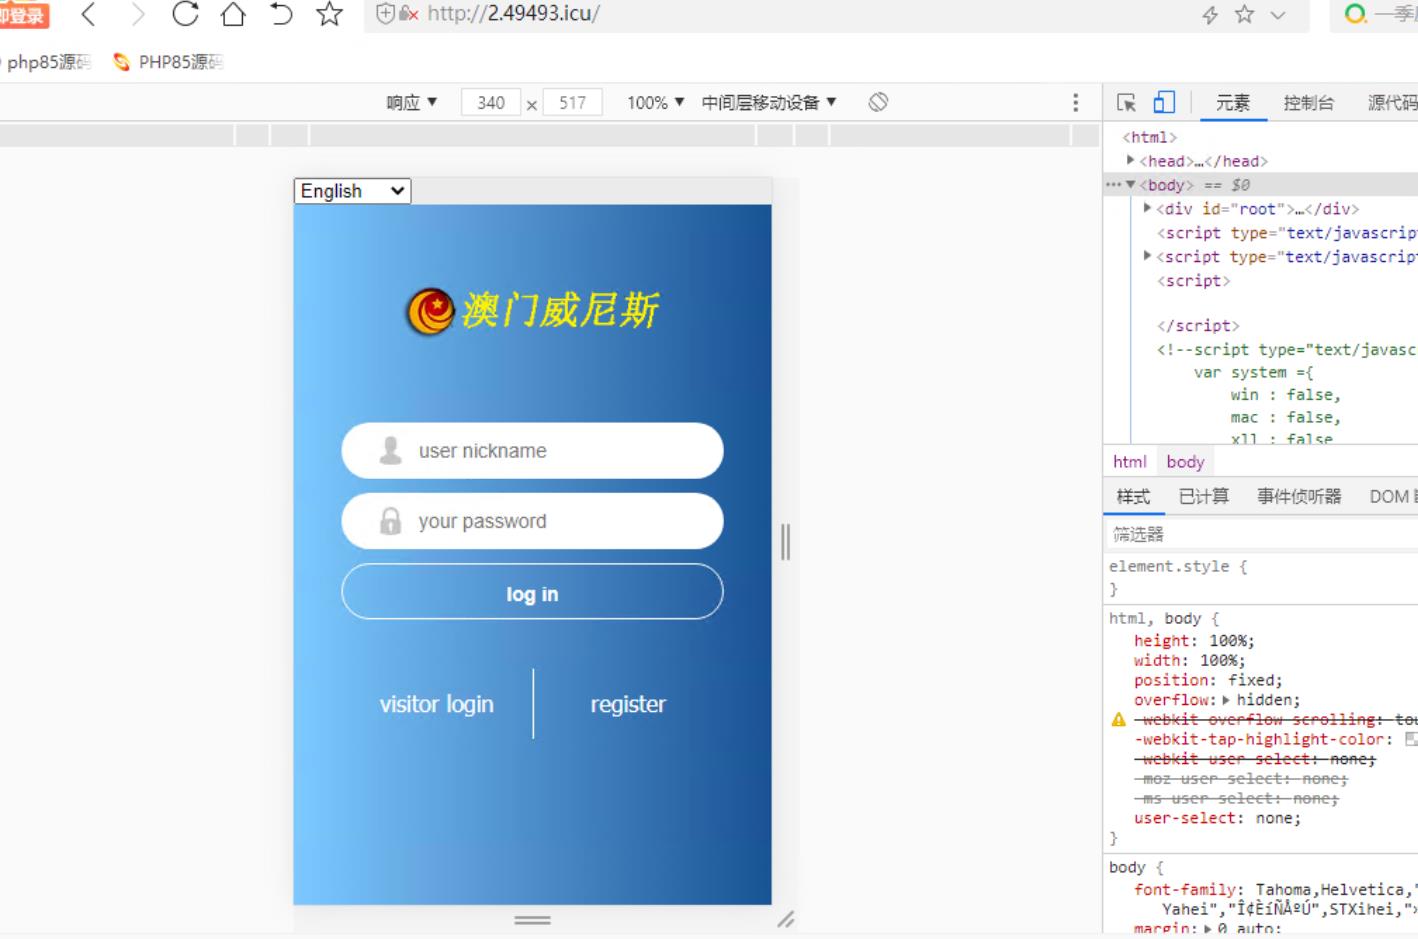This screenshot has width=1418, height=939.
Task: Click the register link
Action: pos(627,704)
